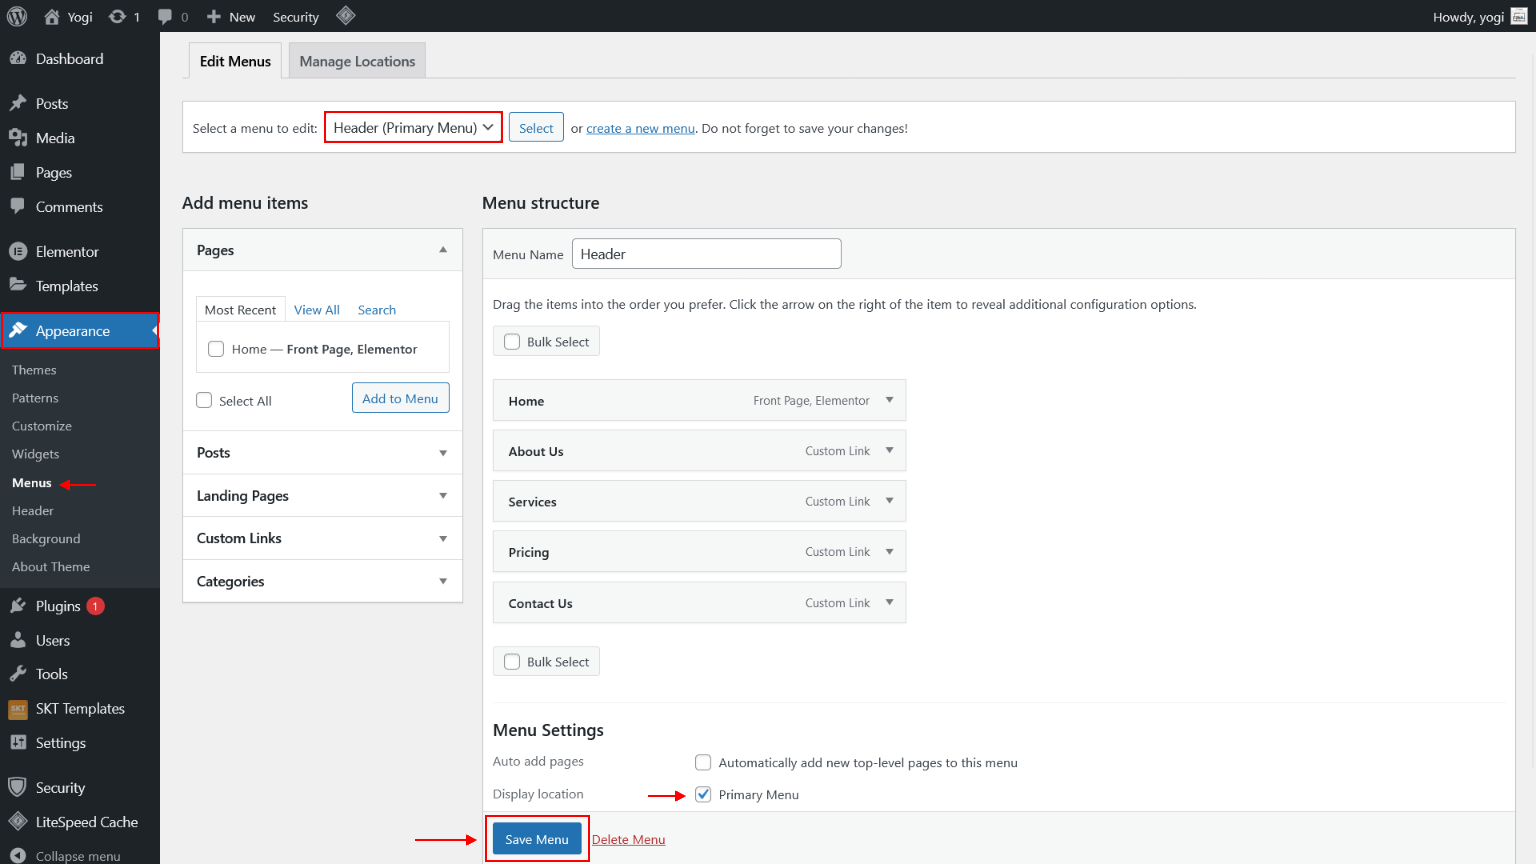Click the updates refresh icon
This screenshot has width=1536, height=864.
(117, 17)
